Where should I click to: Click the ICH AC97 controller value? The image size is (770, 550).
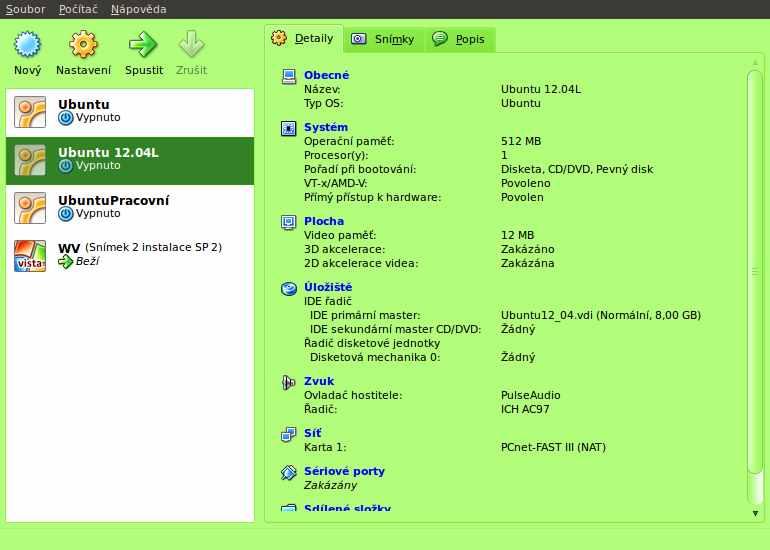tap(525, 409)
